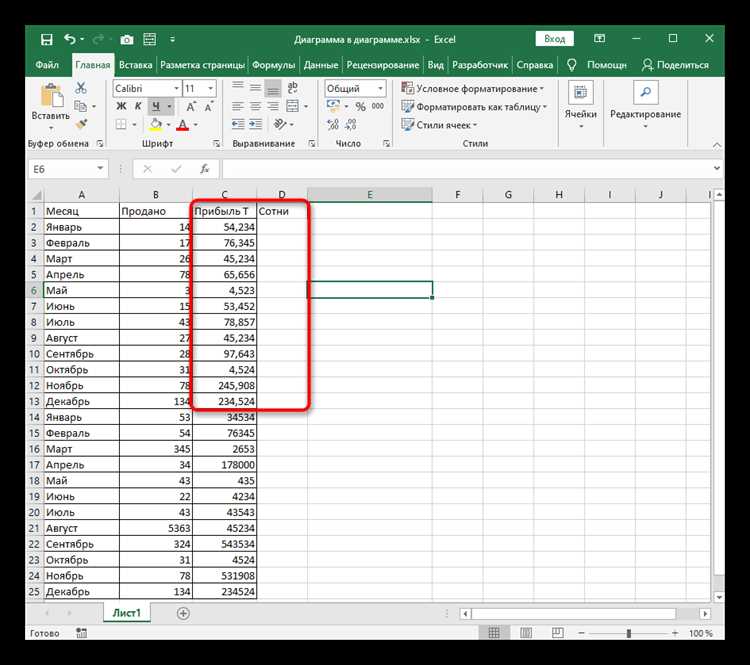This screenshot has height=665, width=750.
Task: Open the fill color dropdown arrow
Action: pos(168,125)
